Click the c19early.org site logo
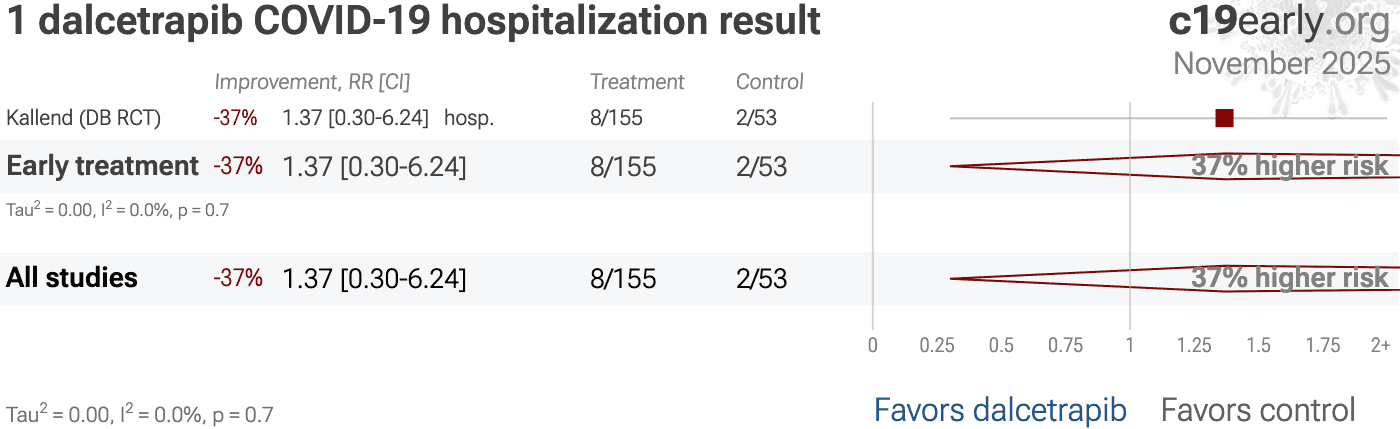Viewport: 1400px width, 429px height. (1279, 22)
